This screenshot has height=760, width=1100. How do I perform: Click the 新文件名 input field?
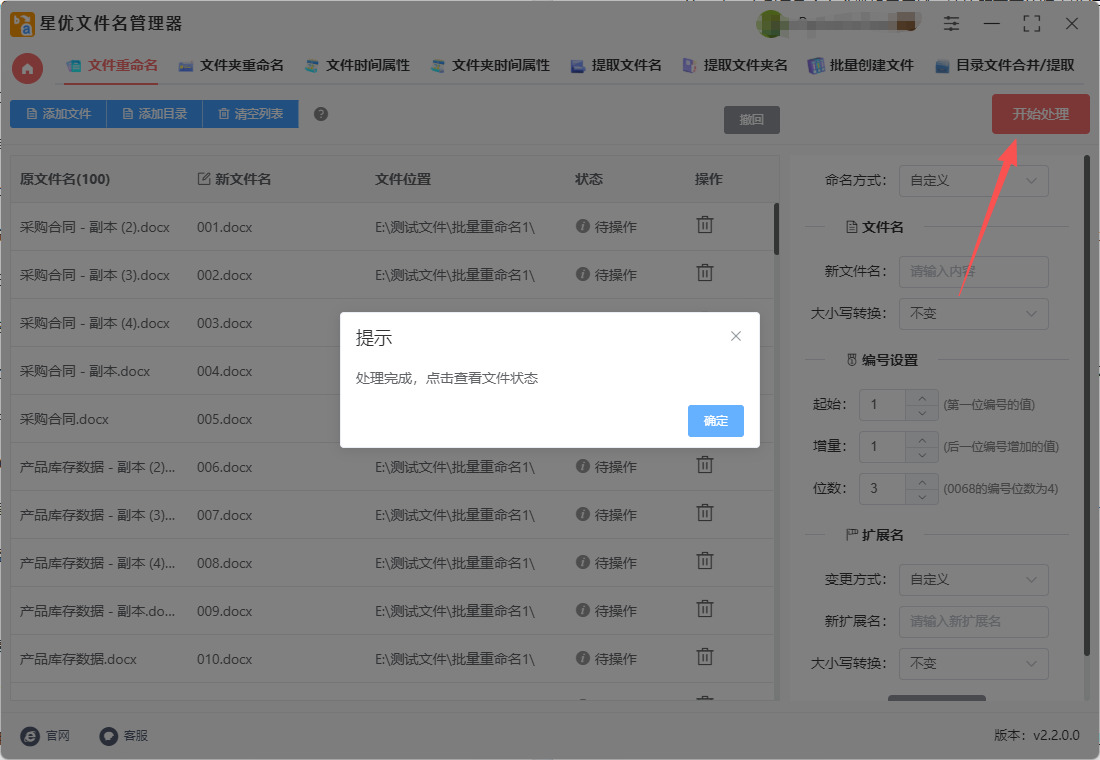[974, 272]
